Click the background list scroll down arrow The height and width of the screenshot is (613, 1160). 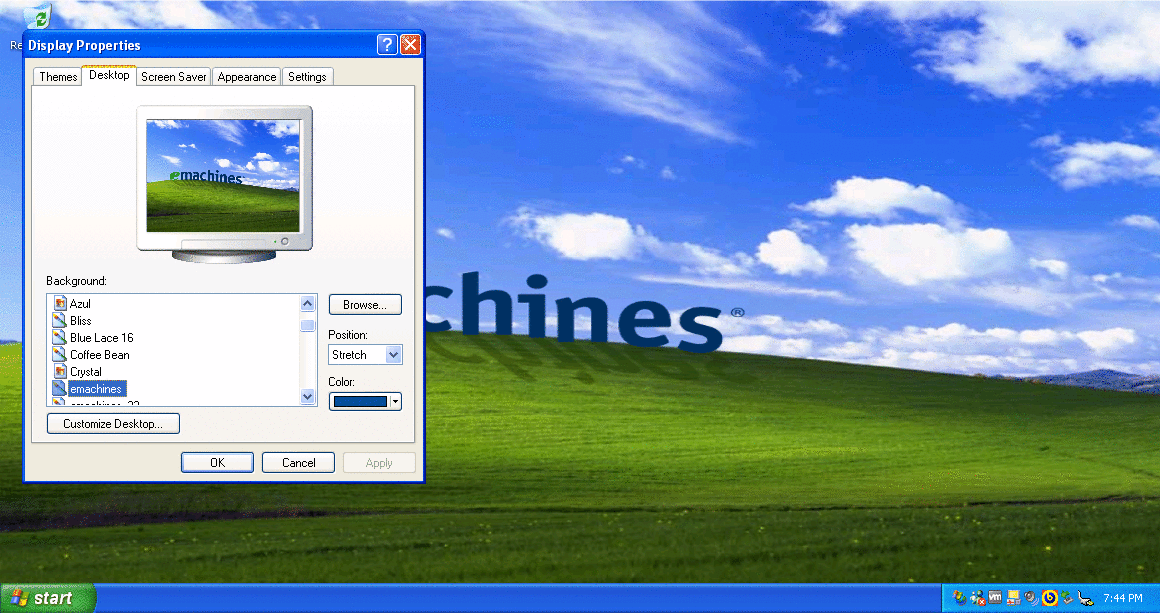(x=308, y=397)
